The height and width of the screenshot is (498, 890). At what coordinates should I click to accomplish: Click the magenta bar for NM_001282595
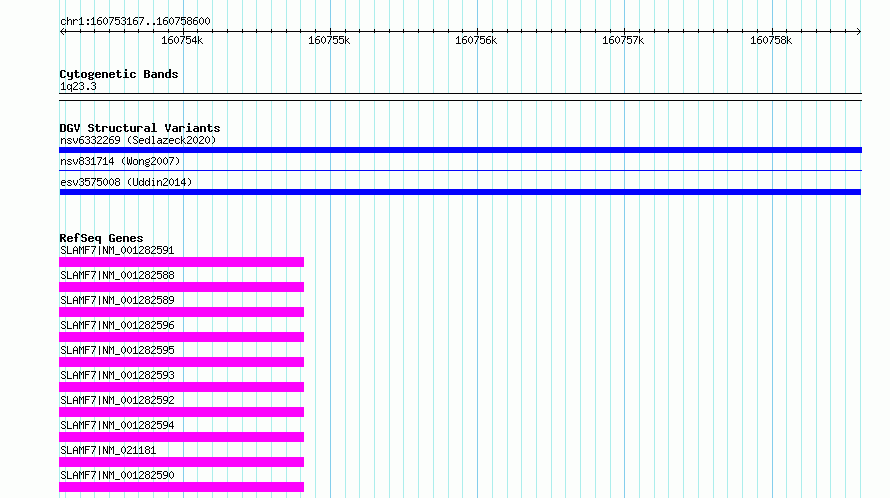pyautogui.click(x=182, y=362)
